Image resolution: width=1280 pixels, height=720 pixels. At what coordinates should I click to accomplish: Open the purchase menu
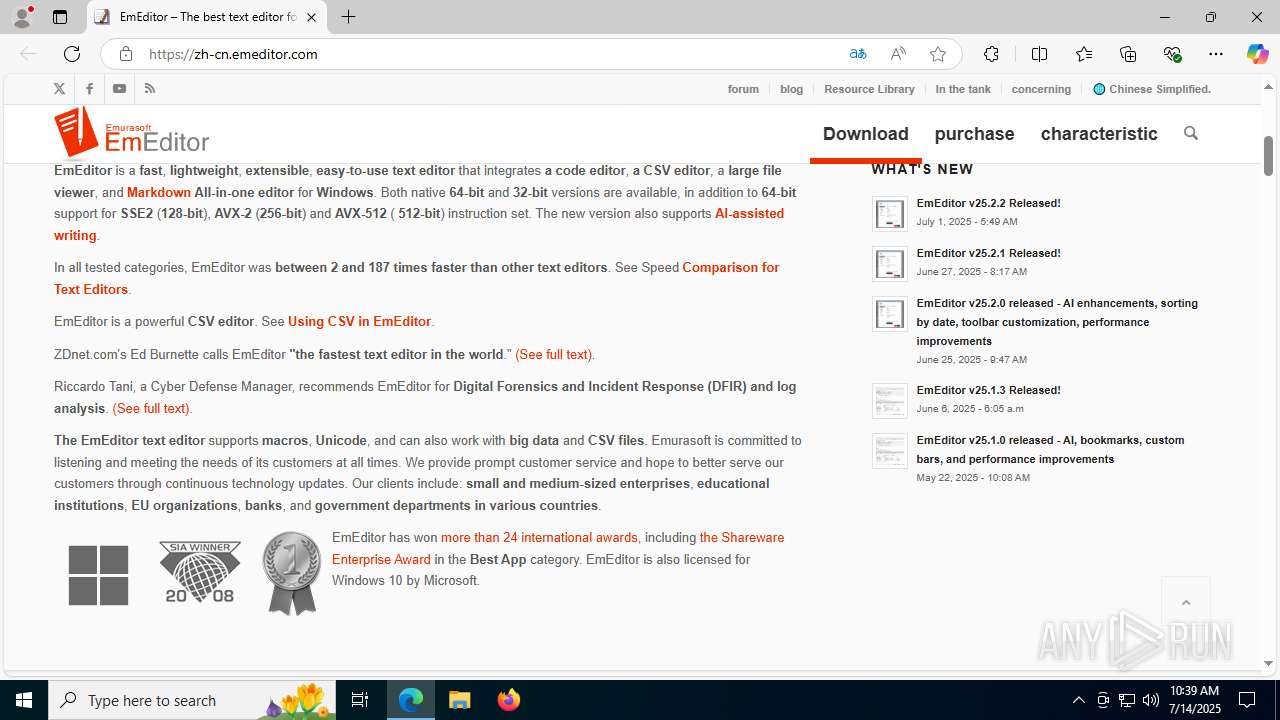pyautogui.click(x=974, y=134)
